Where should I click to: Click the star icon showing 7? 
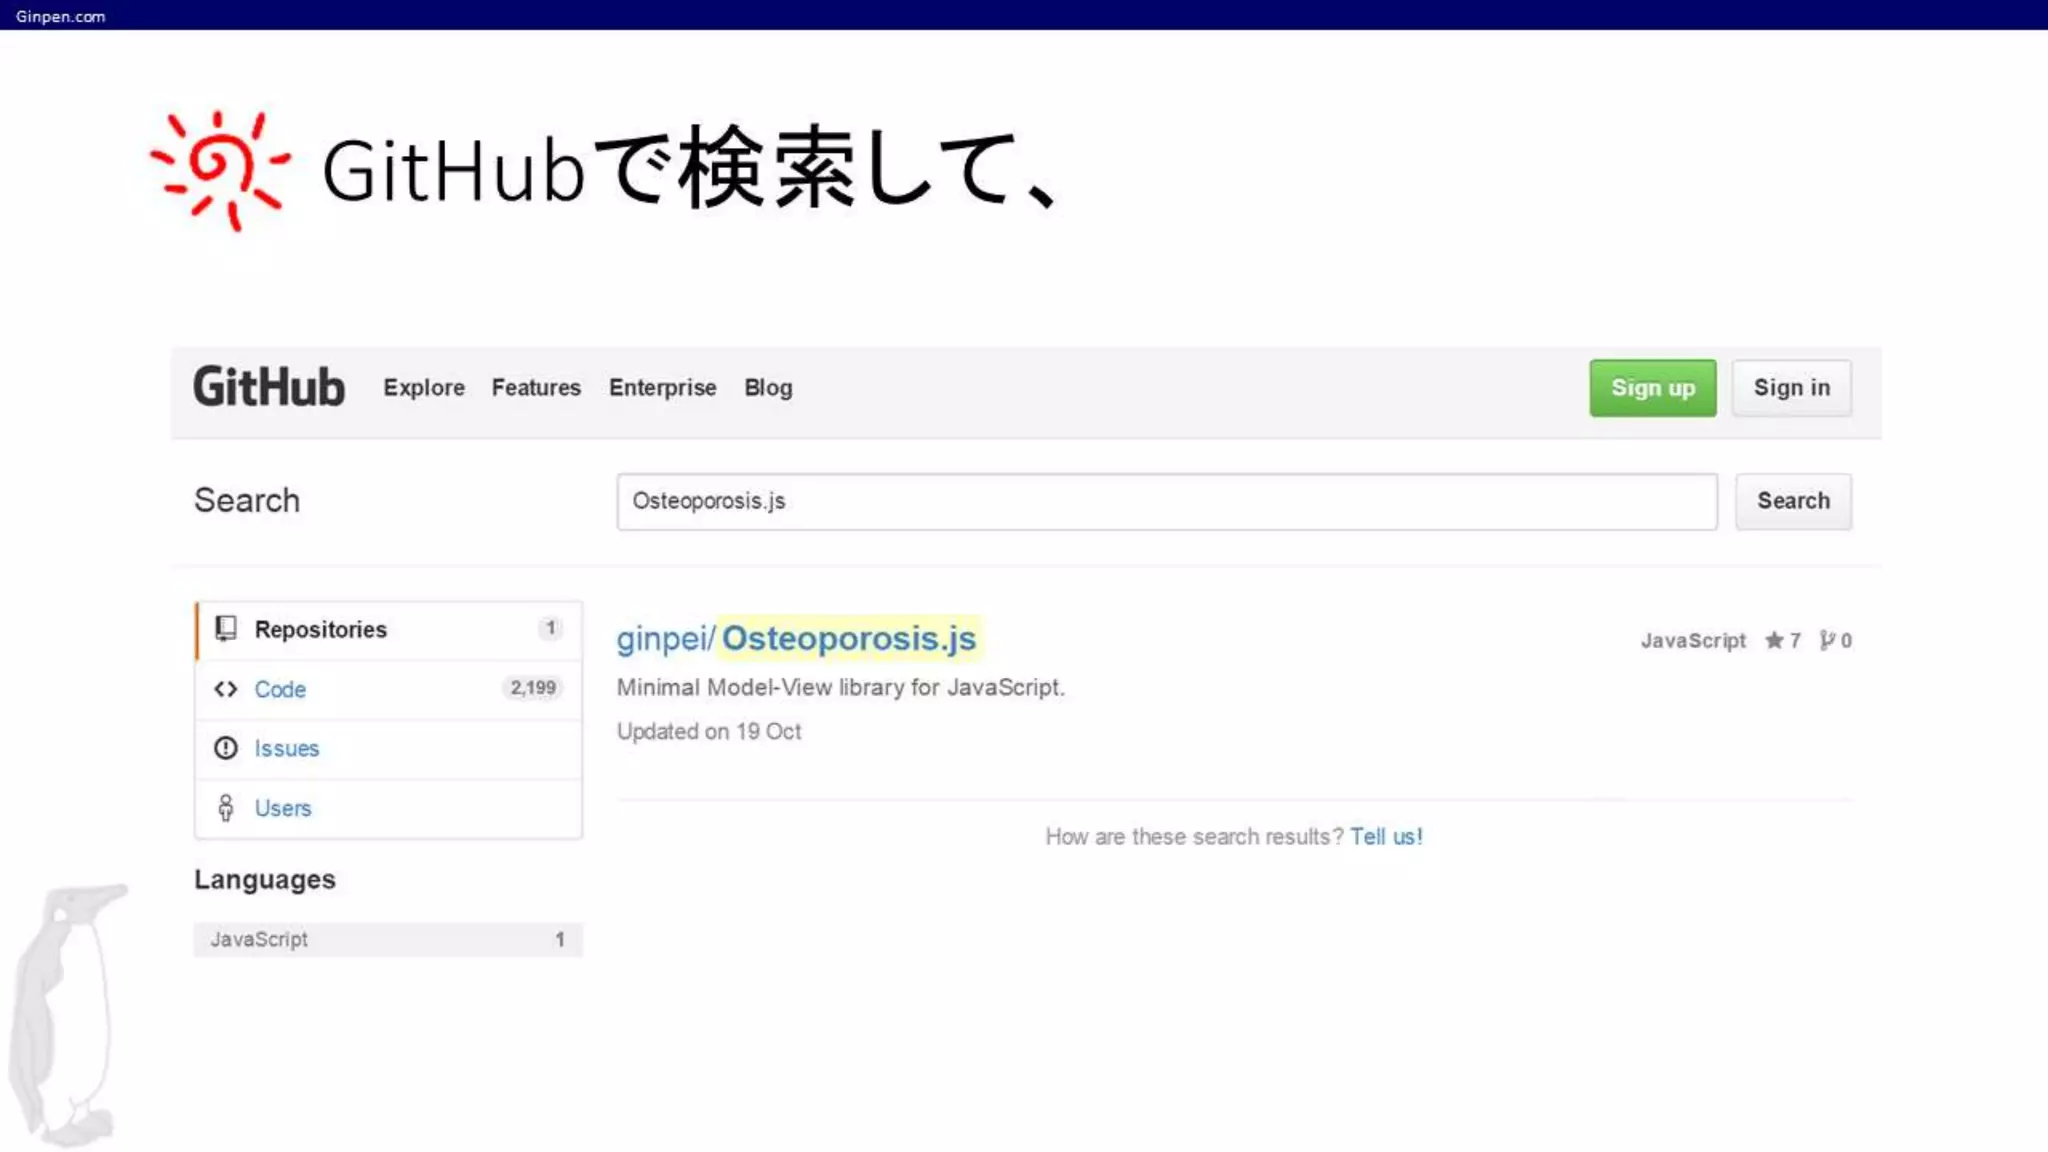coord(1775,641)
